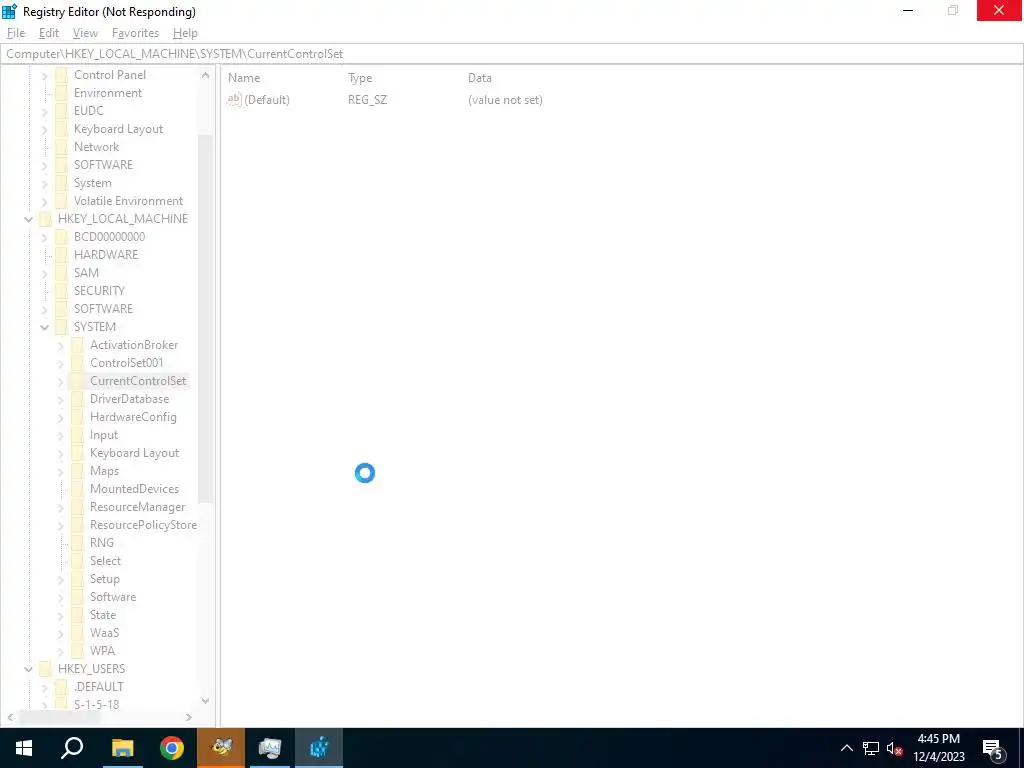Click the SECURITY folder icon
The width and height of the screenshot is (1024, 768).
61,291
